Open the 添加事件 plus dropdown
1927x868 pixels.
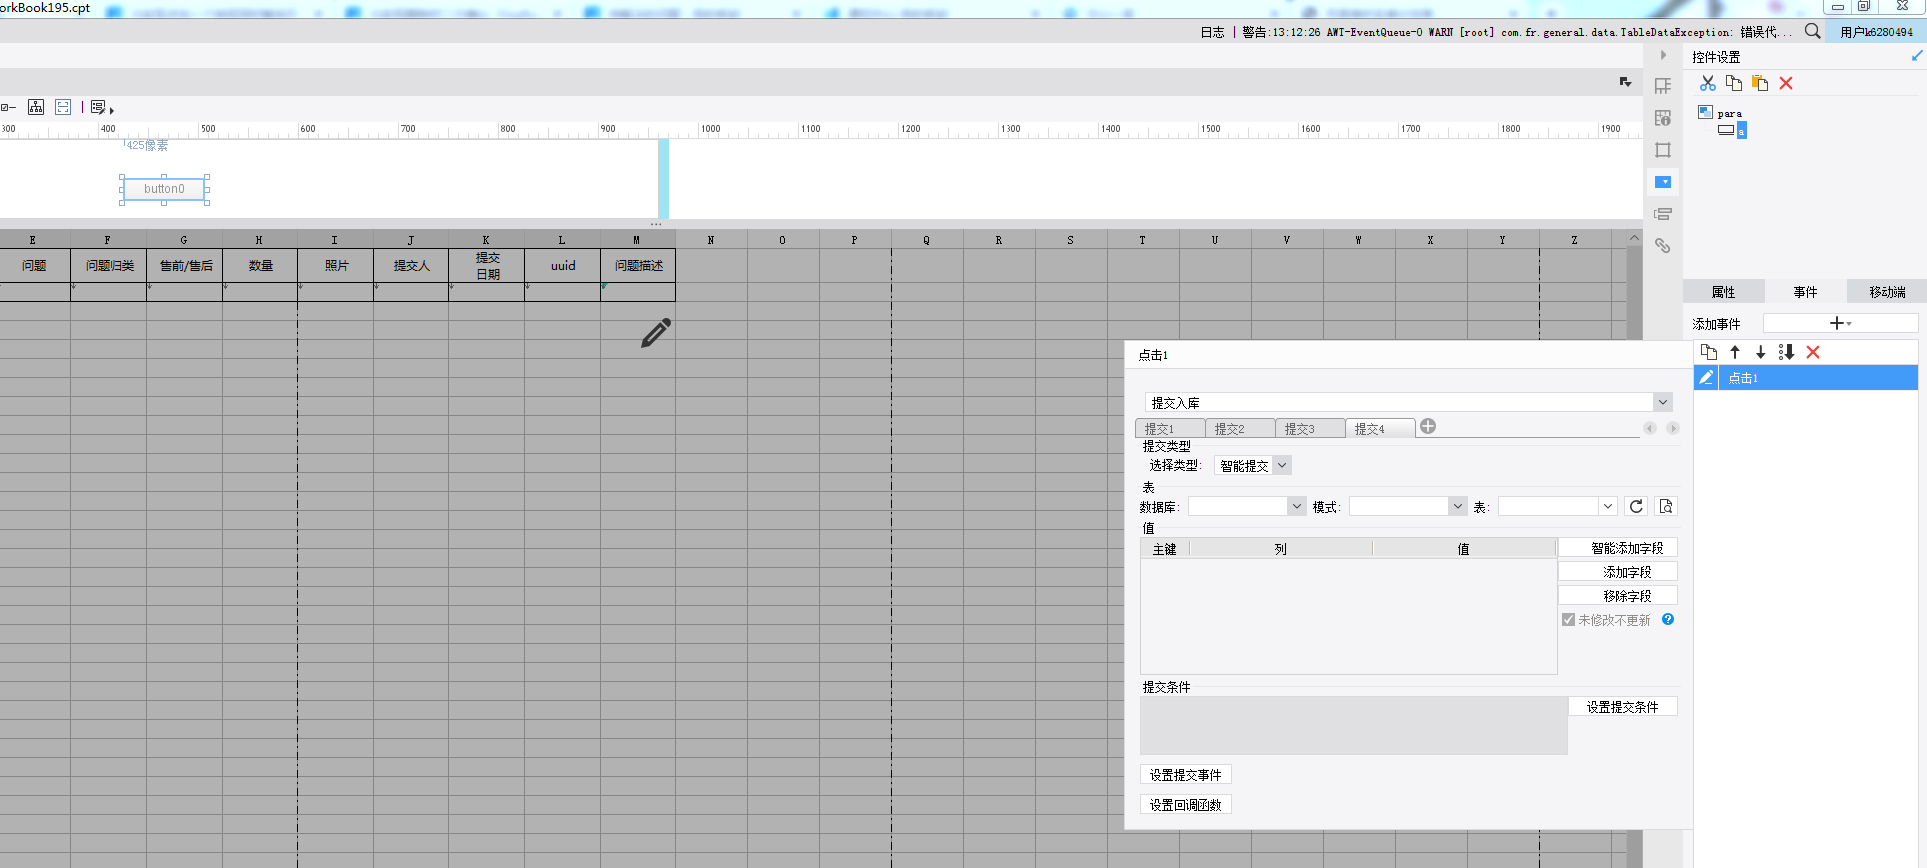coord(1840,323)
